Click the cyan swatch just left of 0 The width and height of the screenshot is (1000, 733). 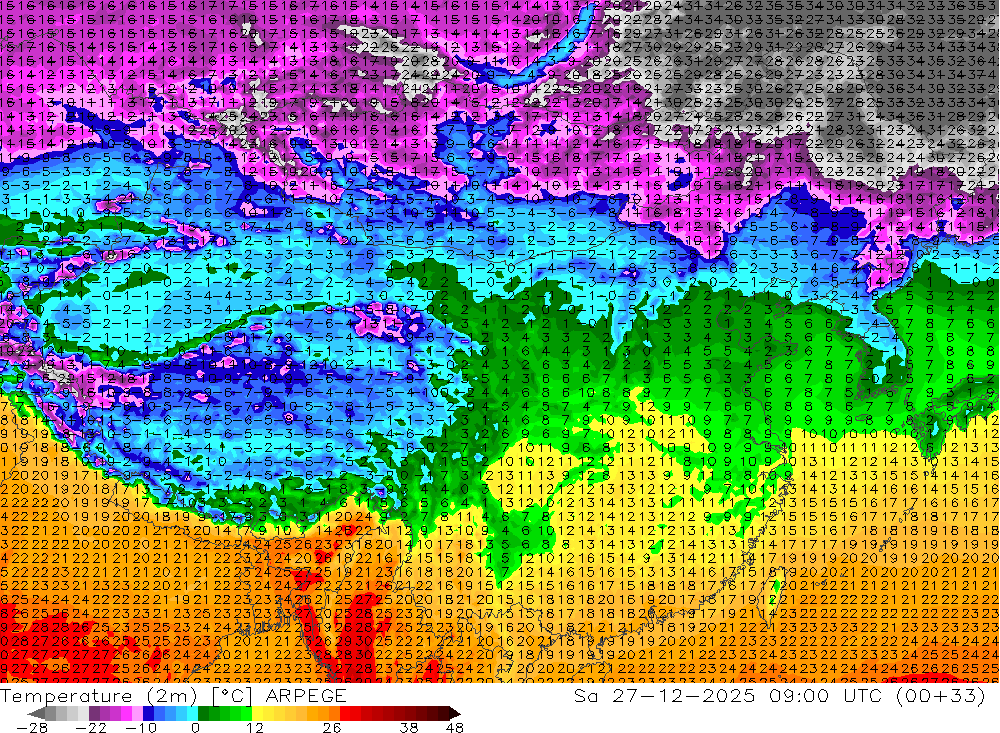coord(192,714)
